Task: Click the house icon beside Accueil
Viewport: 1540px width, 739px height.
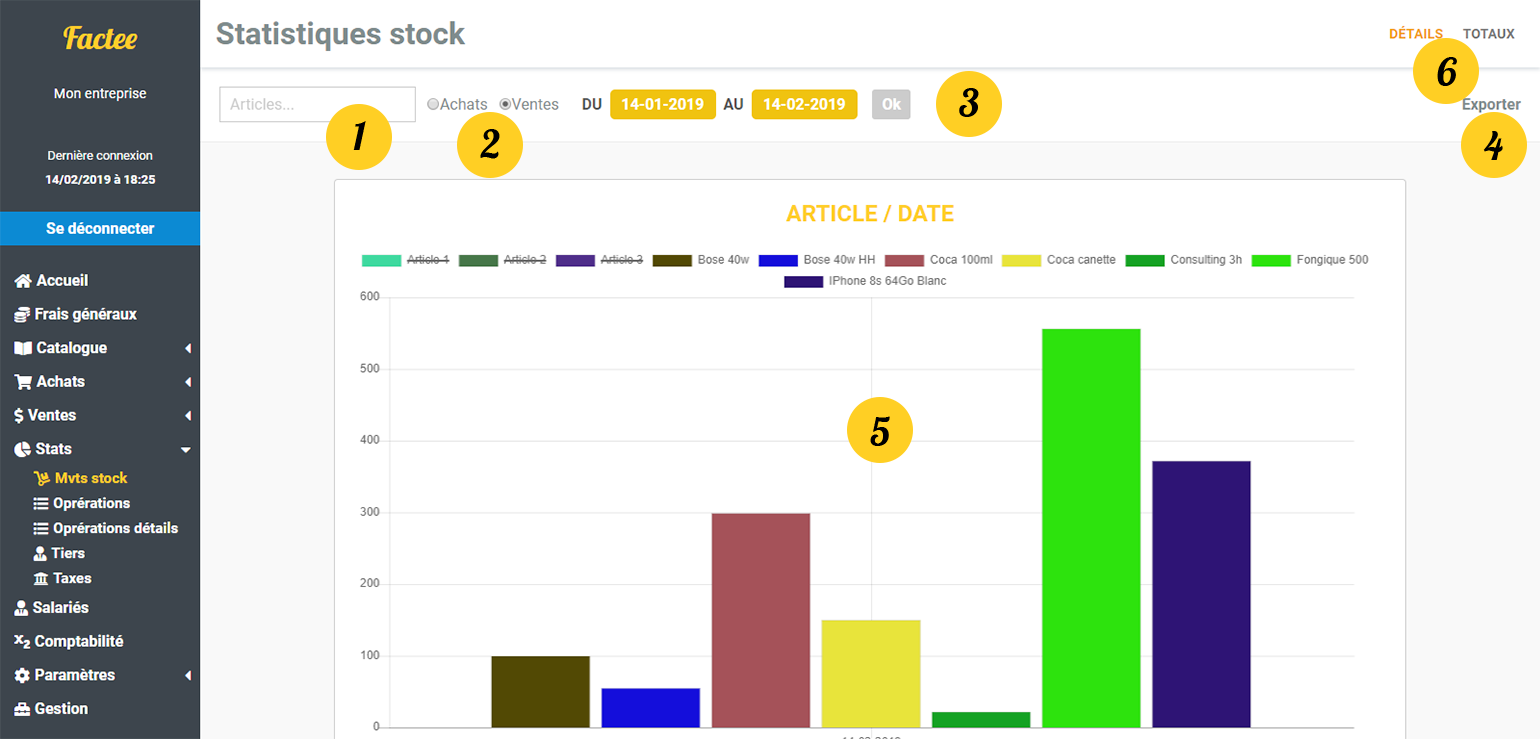Action: pyautogui.click(x=22, y=281)
